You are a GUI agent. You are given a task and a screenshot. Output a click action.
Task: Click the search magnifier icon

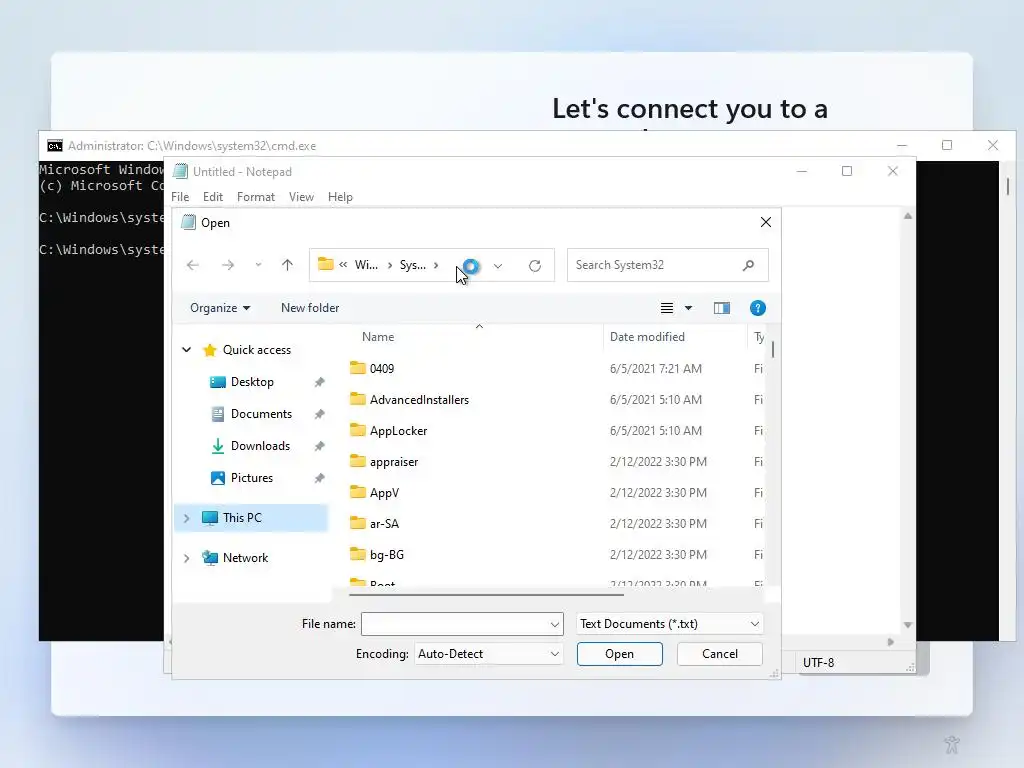coord(748,265)
